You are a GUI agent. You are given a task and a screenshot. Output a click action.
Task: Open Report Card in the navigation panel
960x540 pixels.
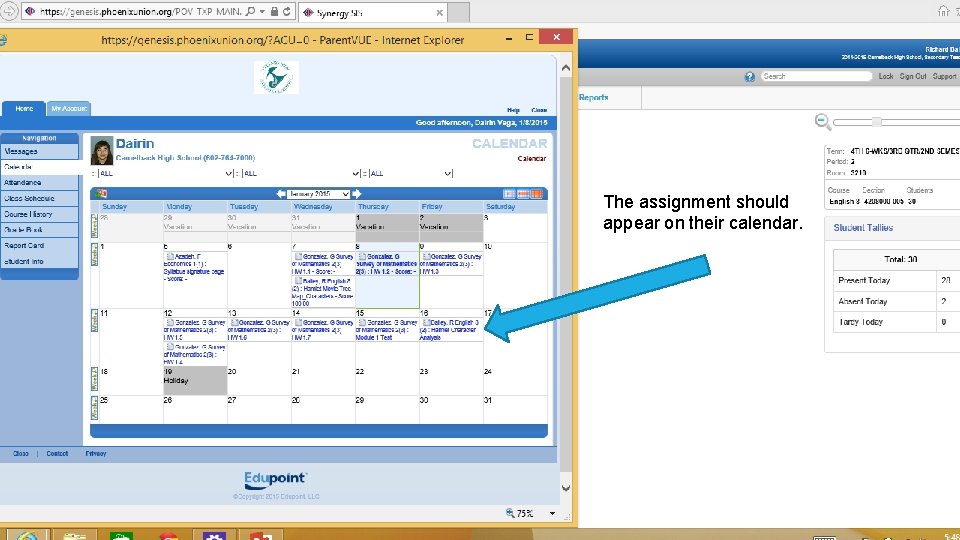pos(40,246)
